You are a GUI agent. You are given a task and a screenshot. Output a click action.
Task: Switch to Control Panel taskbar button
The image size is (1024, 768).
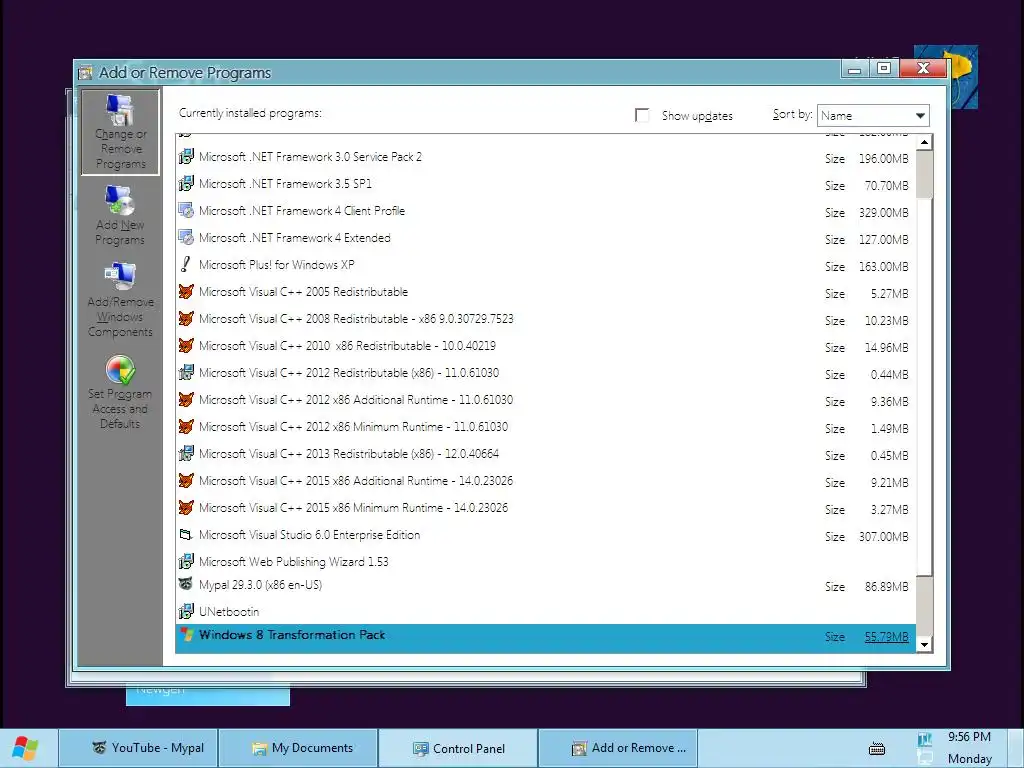pos(458,748)
